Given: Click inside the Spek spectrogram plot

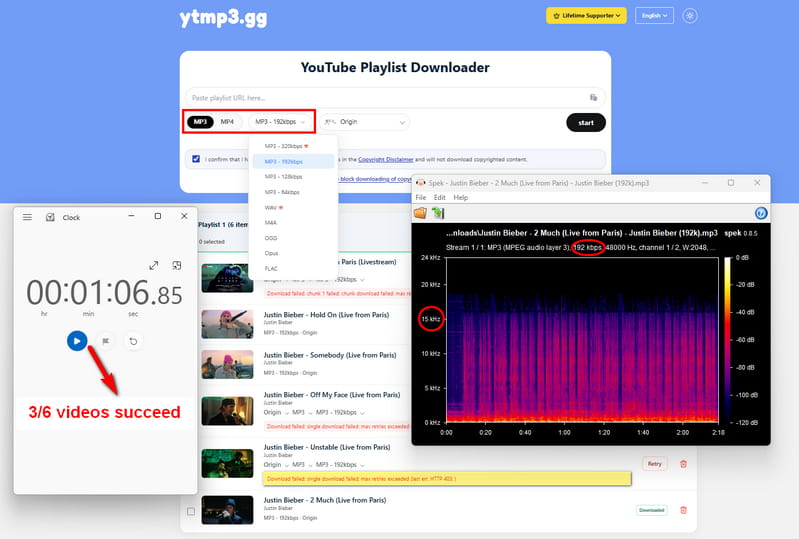Looking at the screenshot, I should click(582, 340).
